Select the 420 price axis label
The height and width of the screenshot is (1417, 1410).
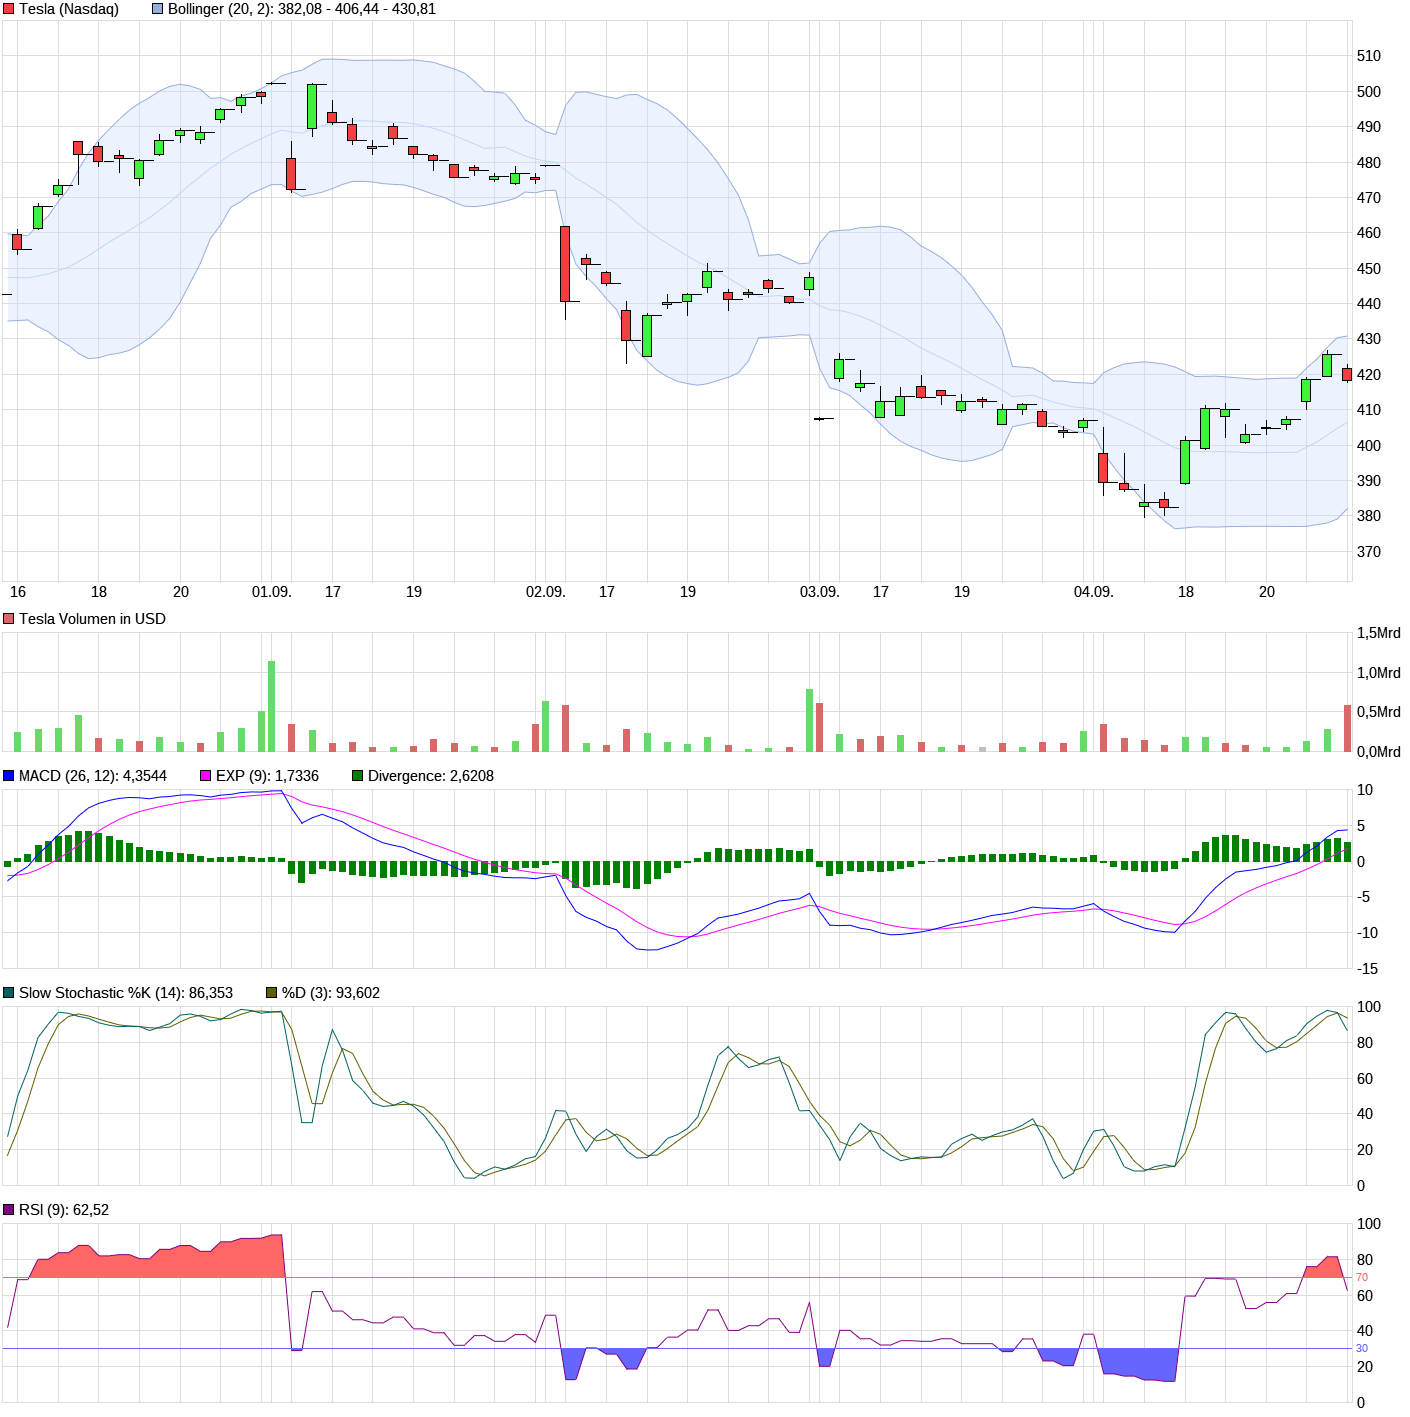tap(1369, 375)
